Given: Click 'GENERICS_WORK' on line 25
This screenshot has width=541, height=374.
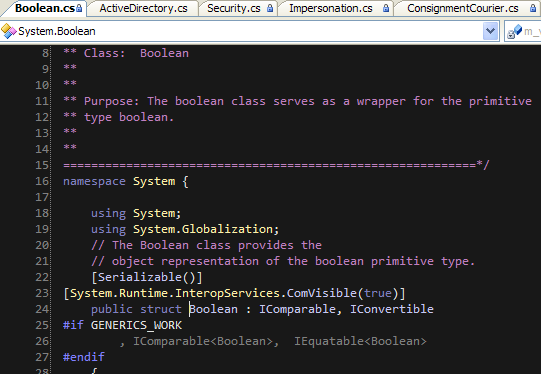Looking at the screenshot, I should (136, 325).
